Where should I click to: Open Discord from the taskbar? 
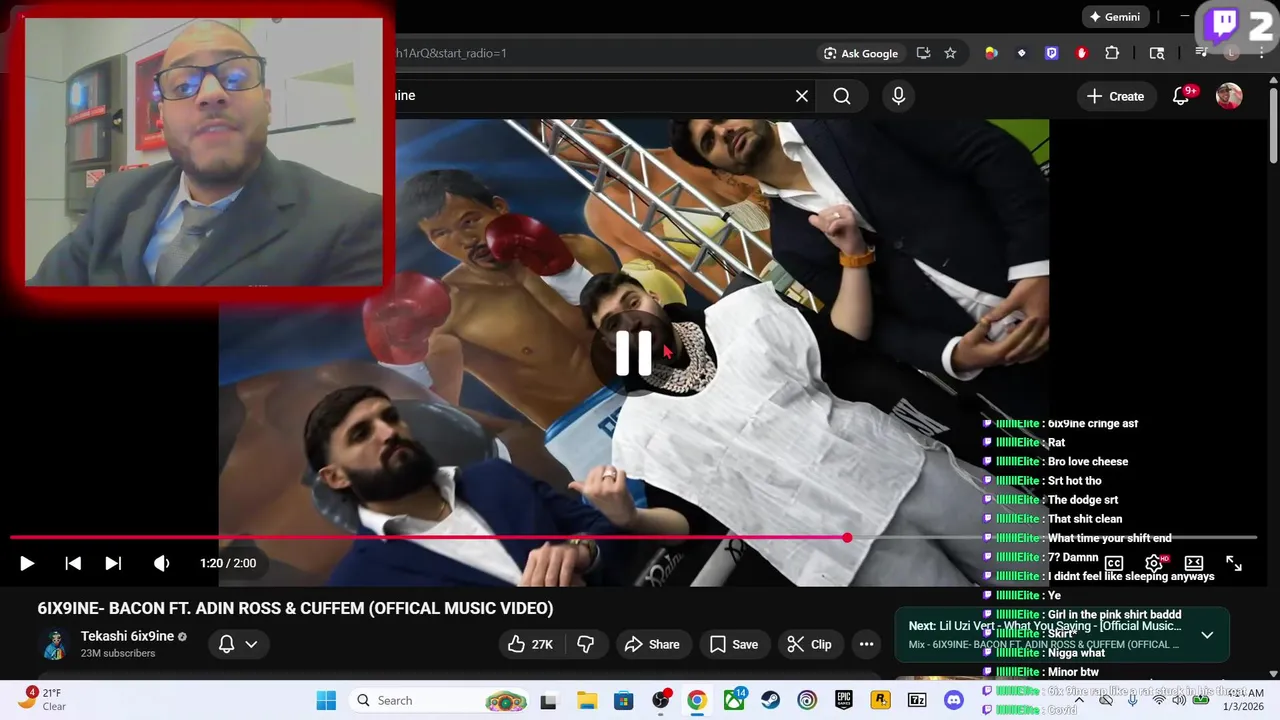click(954, 700)
